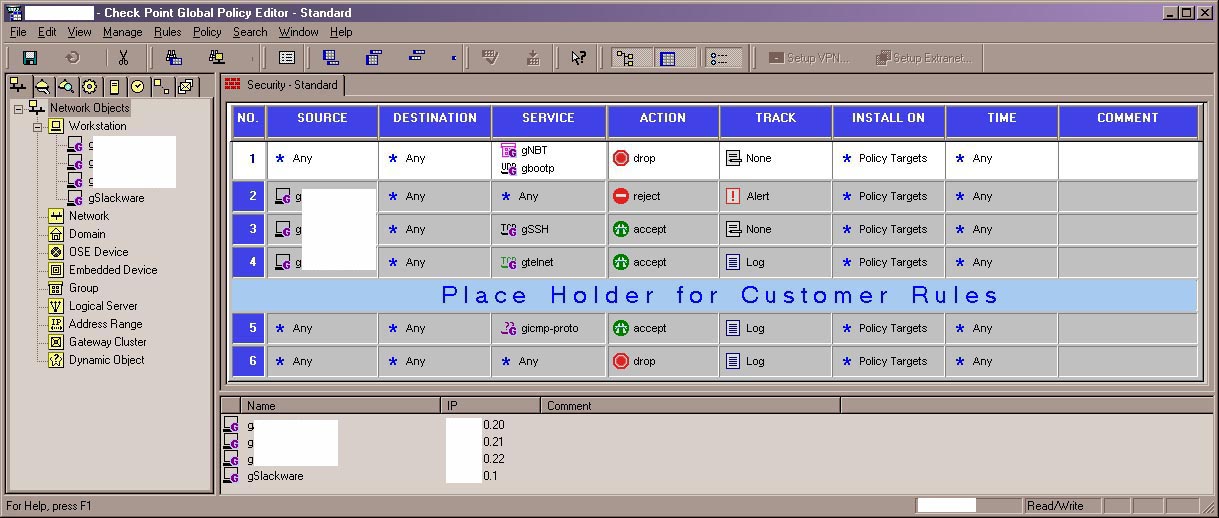Click the gNBT service in rule 1

[x=534, y=150]
